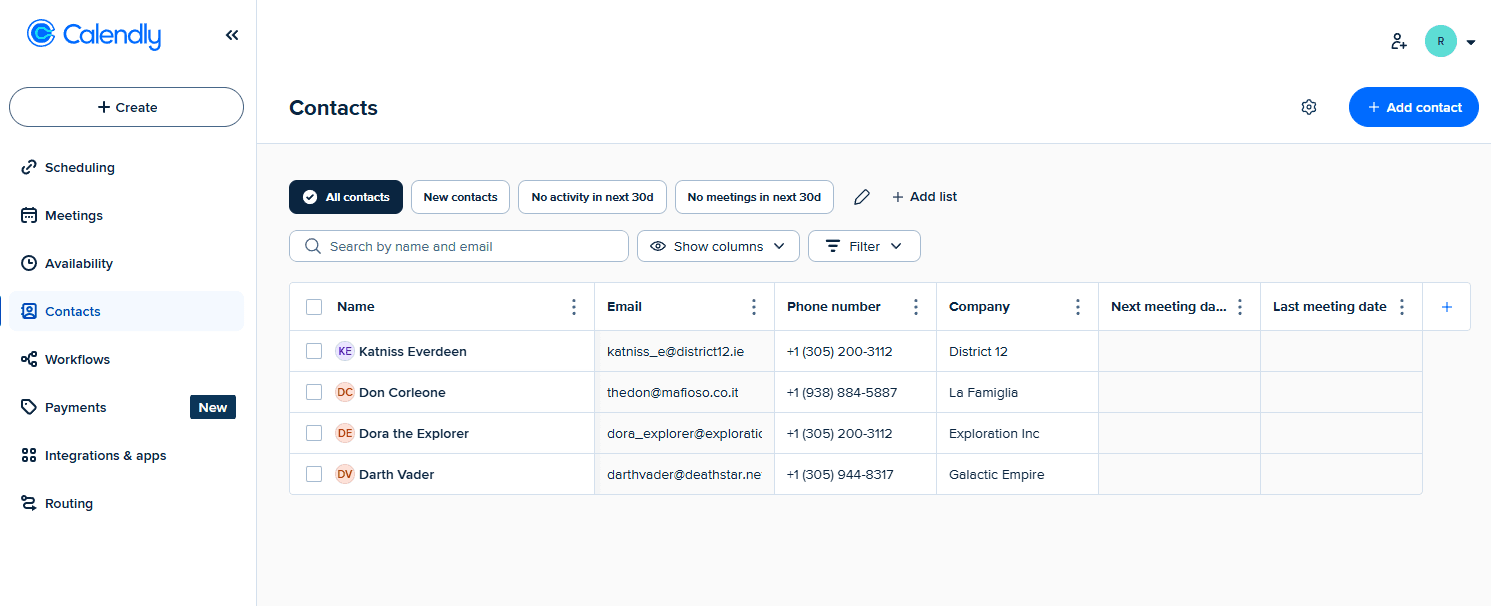Collapse the sidebar with double-chevron icon
Screen dimensions: 1491x606
[232, 35]
